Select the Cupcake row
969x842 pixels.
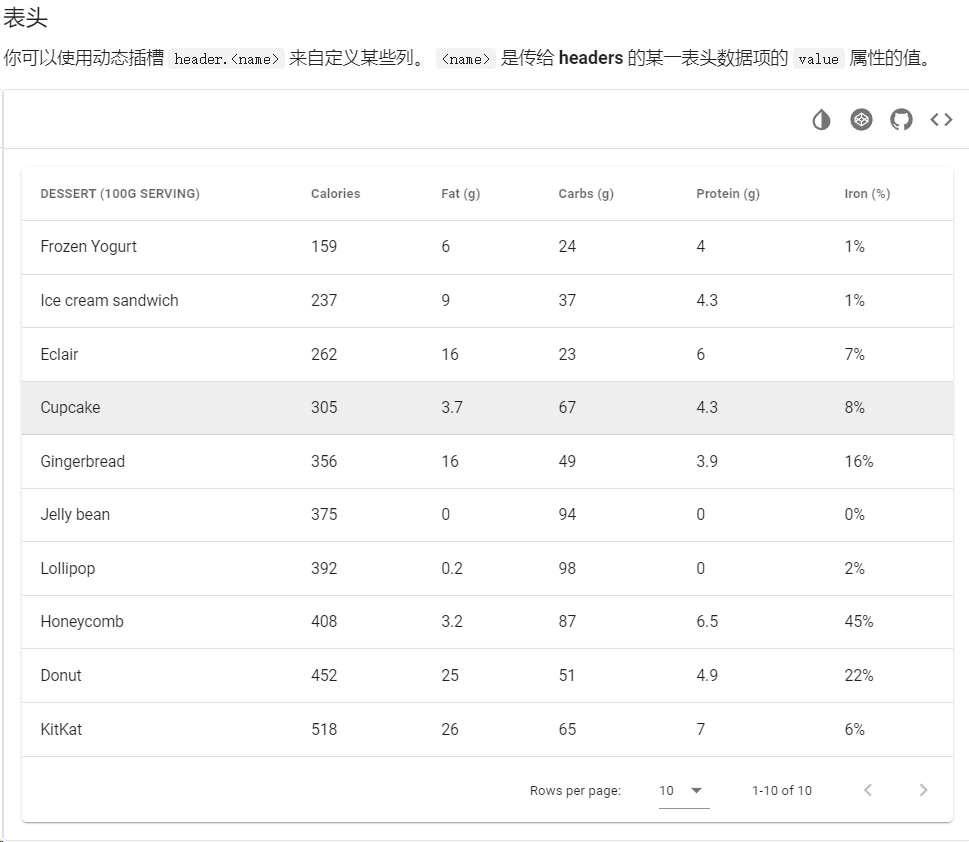pyautogui.click(x=70, y=408)
